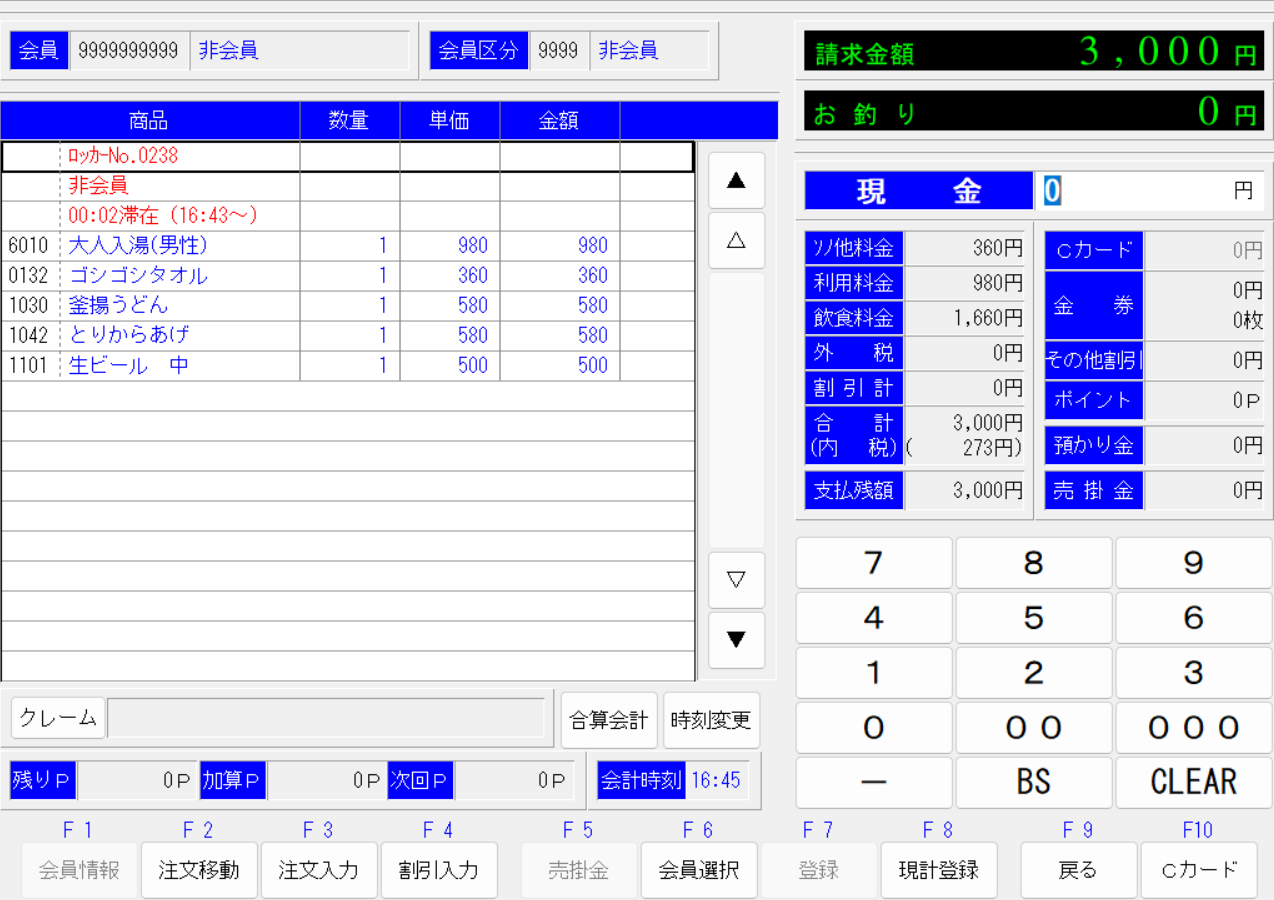Screen dimensions: 1274x900
Task: Select the 売掛金 payment panel label
Action: click(1094, 491)
